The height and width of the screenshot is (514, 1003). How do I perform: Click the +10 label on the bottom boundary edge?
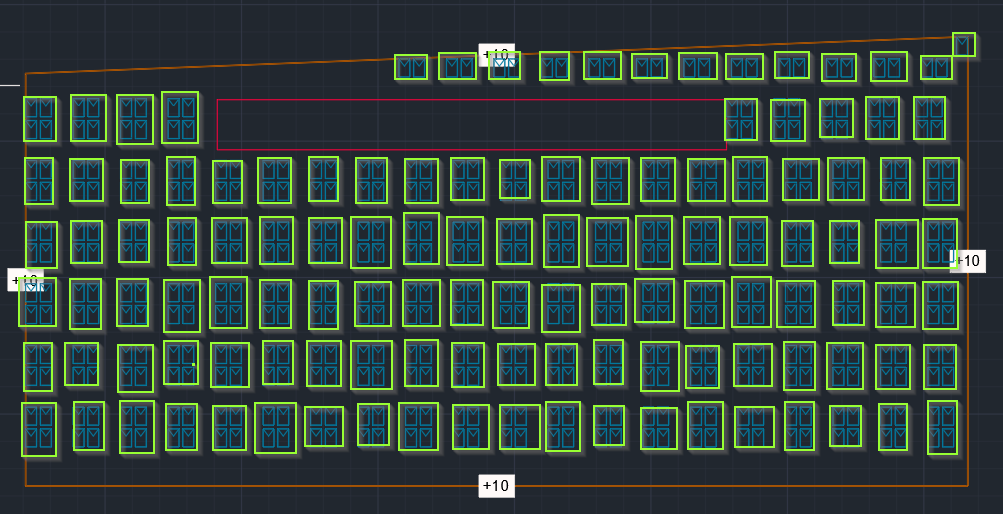496,486
